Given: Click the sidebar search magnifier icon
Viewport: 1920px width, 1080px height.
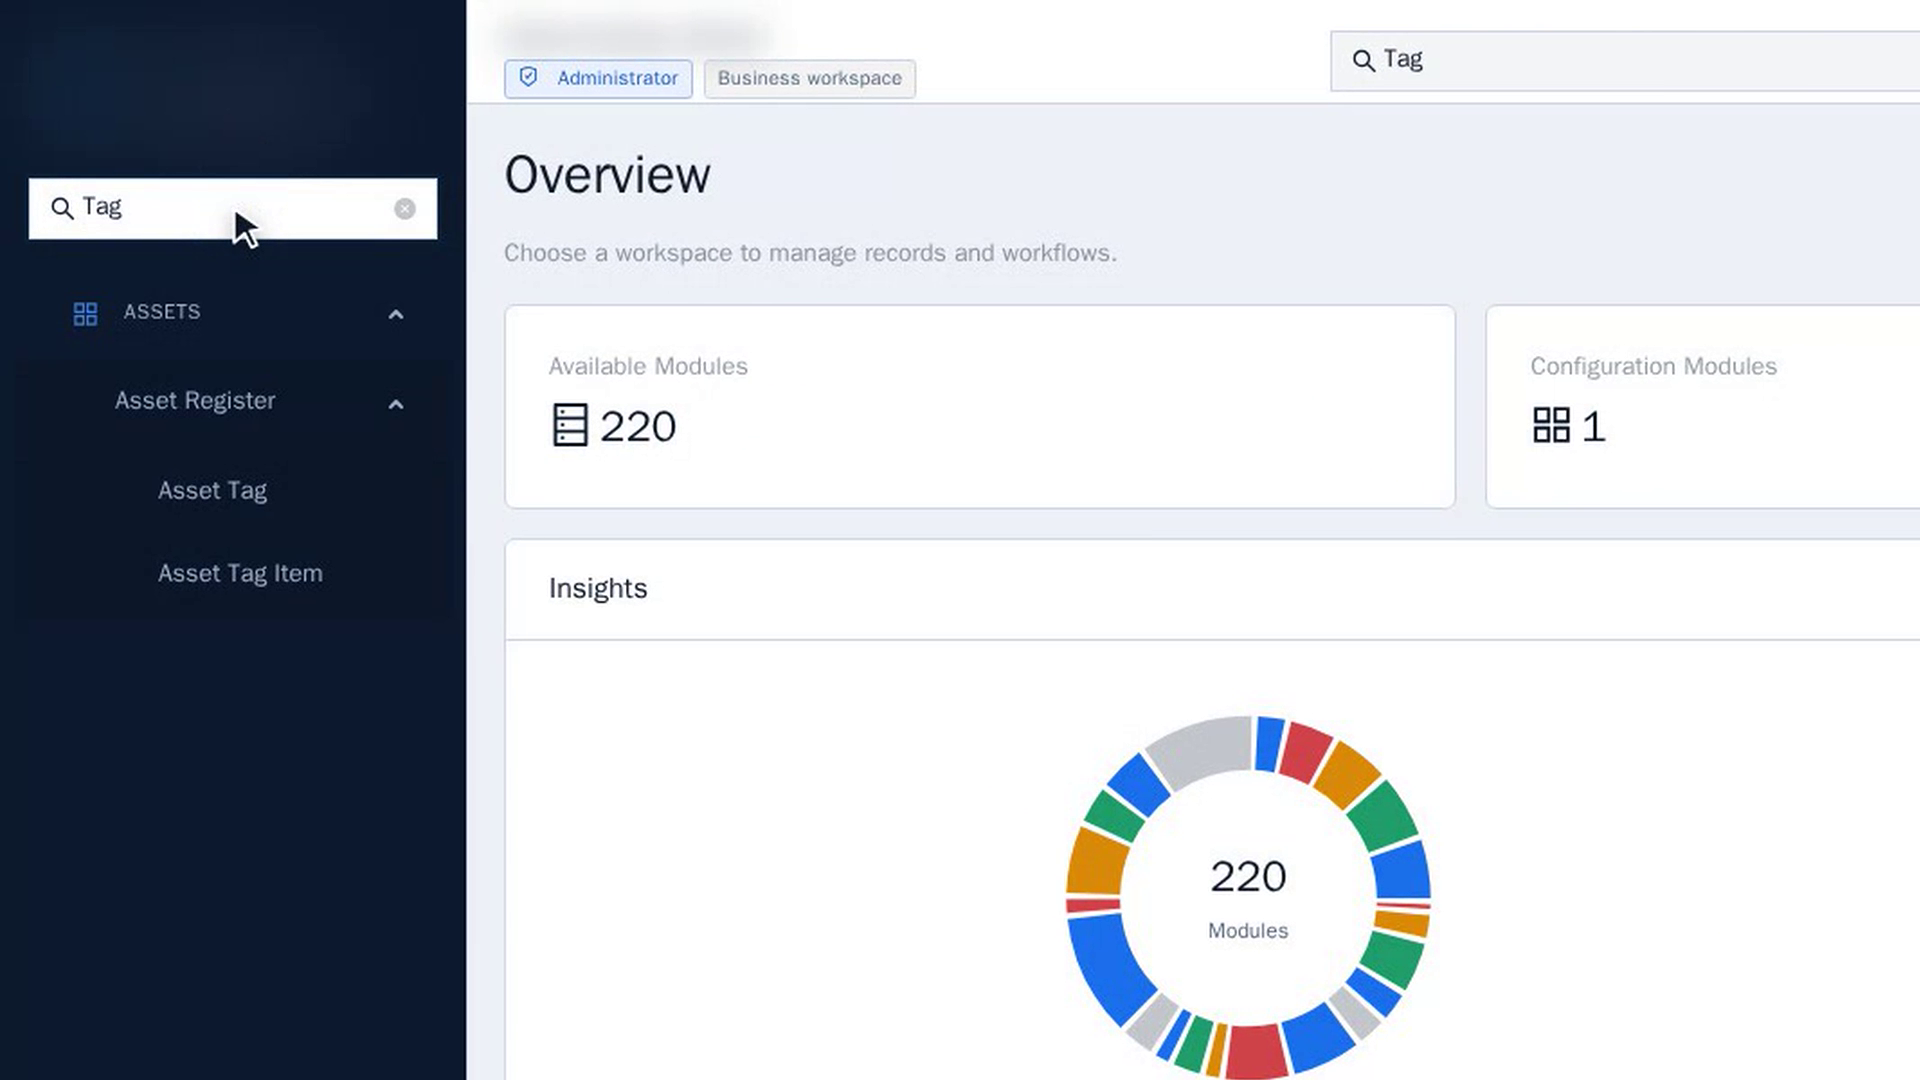Looking at the screenshot, I should pyautogui.click(x=62, y=208).
